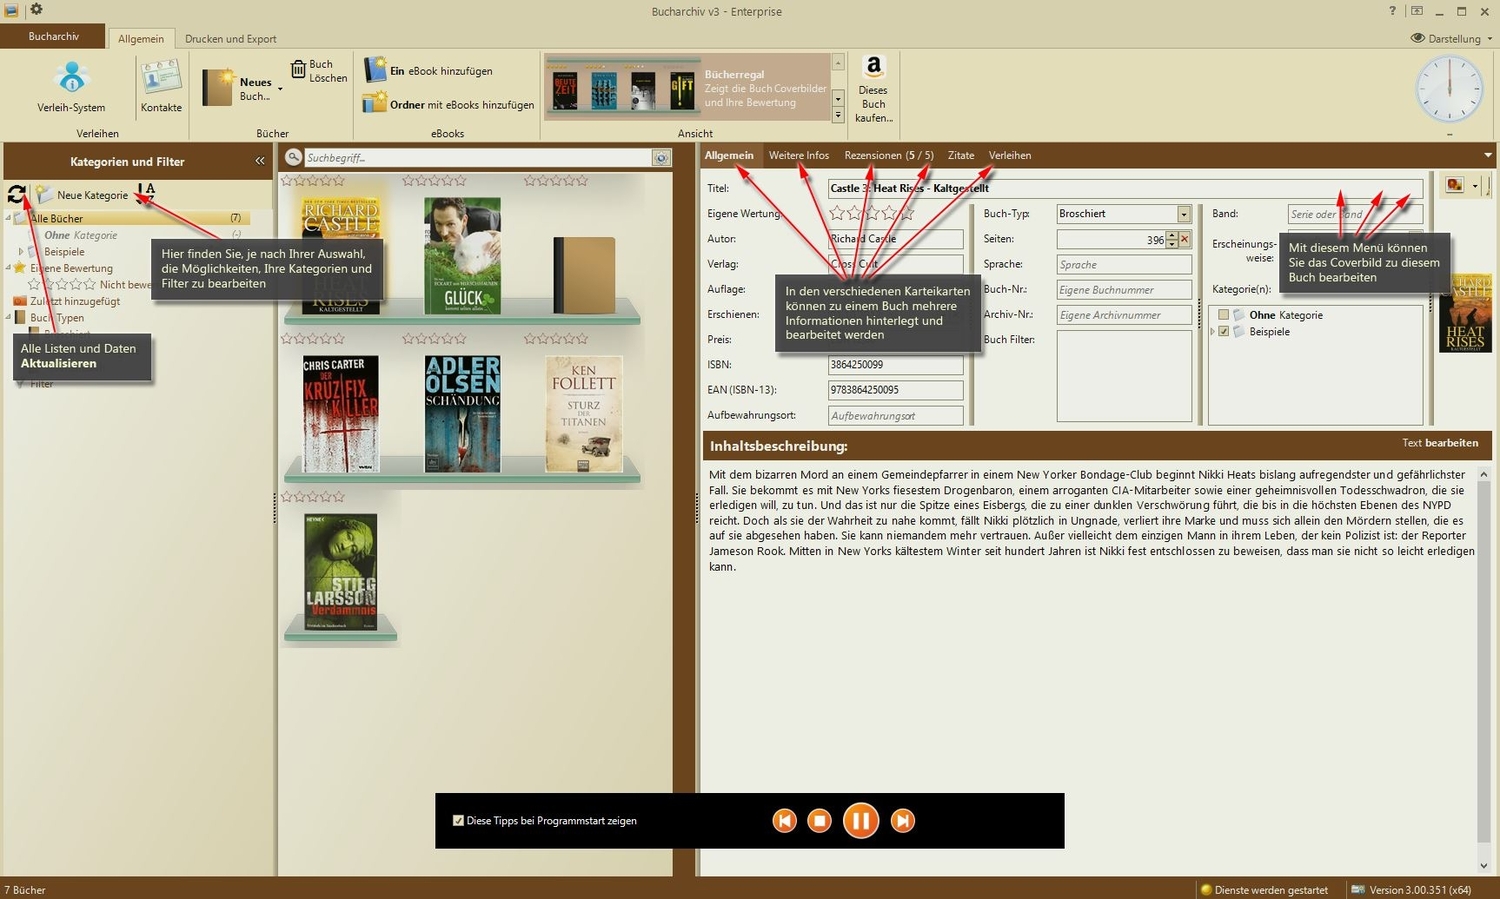Screen dimensions: 1500x899
Task: Set star rating above the Stieg Larsson book
Action: point(312,497)
